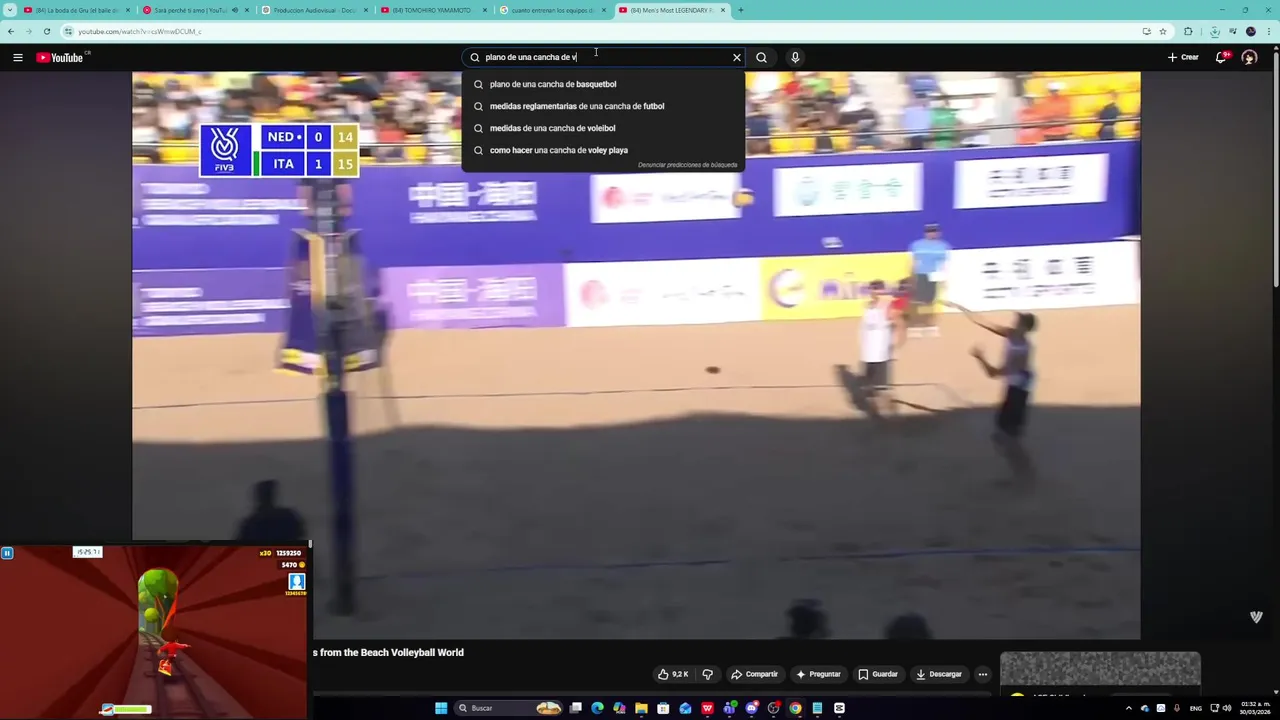Image resolution: width=1280 pixels, height=720 pixels.
Task: Open the Windows Start menu
Action: click(x=441, y=708)
